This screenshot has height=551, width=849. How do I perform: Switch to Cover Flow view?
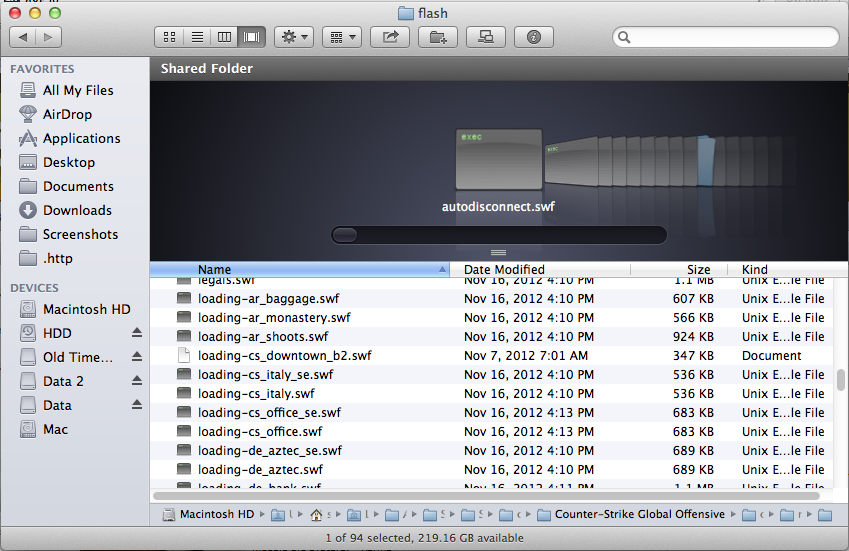(x=251, y=37)
